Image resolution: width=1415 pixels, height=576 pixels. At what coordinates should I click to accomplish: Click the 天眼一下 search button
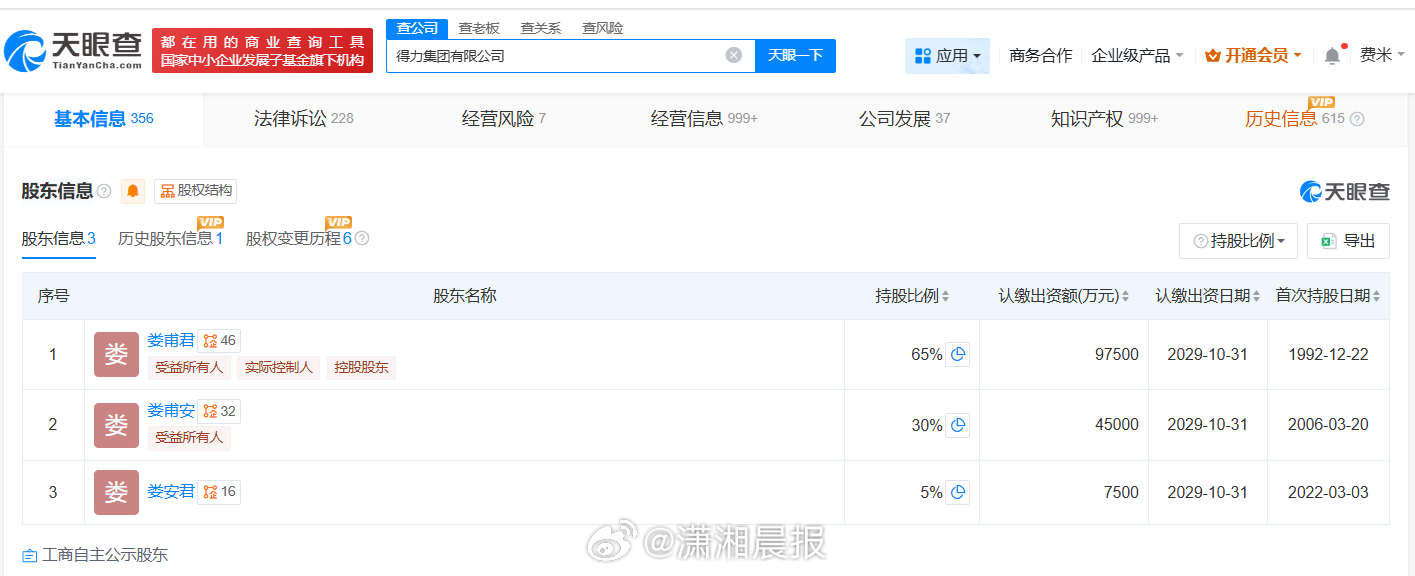[795, 55]
